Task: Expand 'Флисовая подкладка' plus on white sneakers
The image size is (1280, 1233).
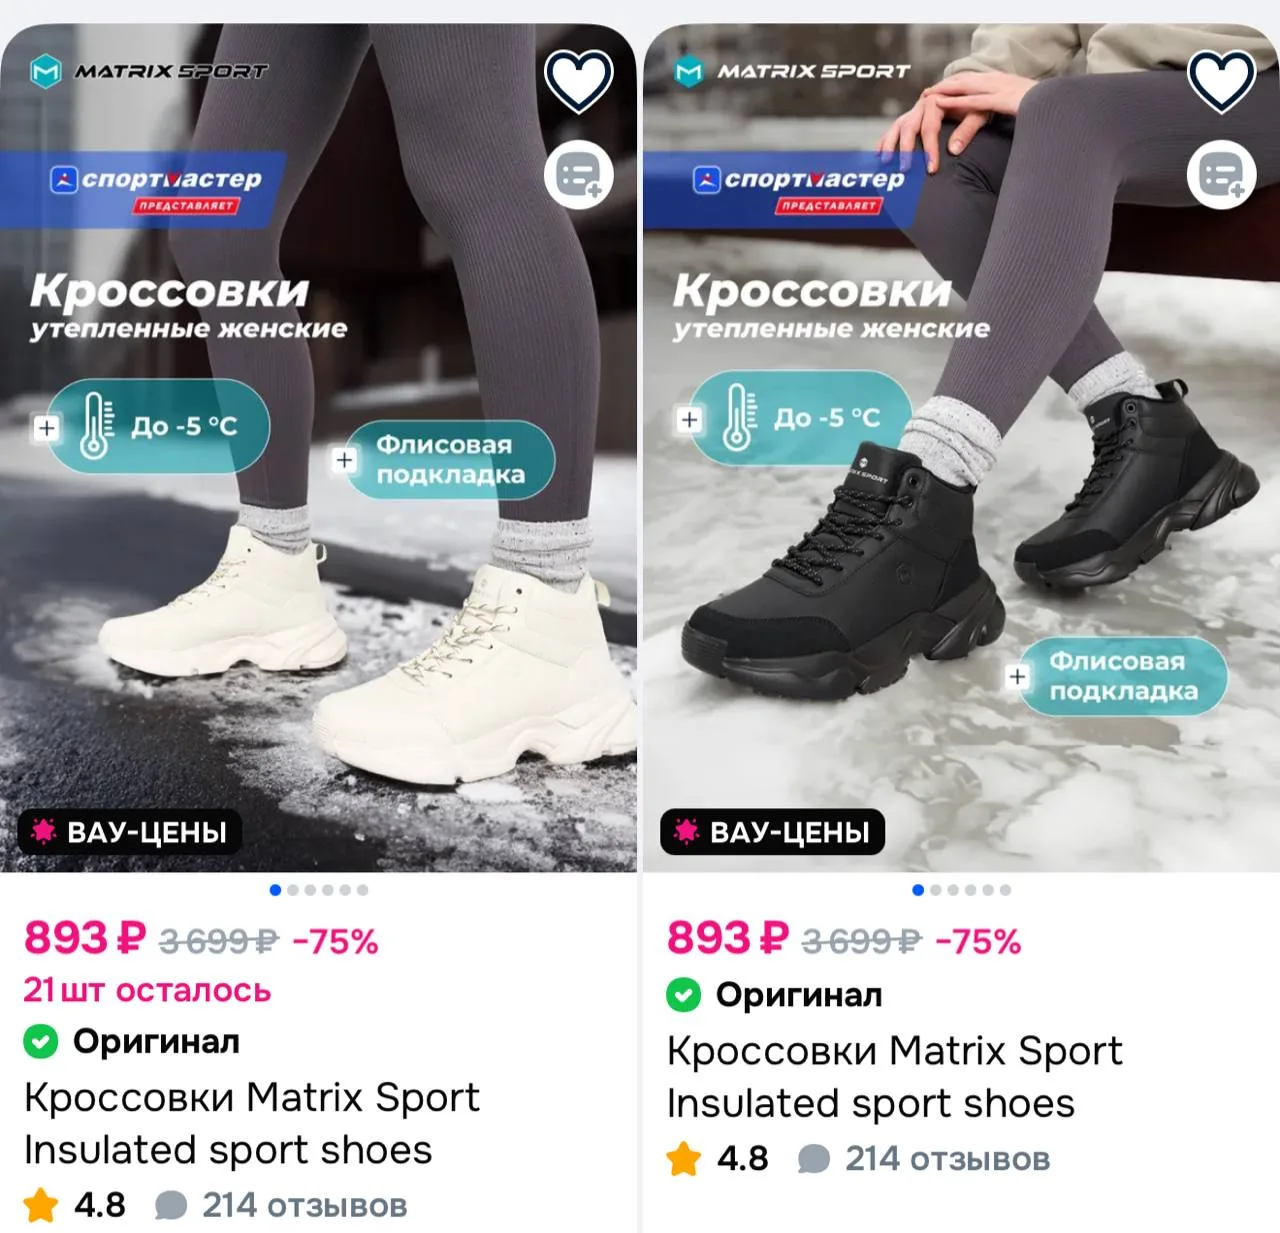Action: [345, 460]
